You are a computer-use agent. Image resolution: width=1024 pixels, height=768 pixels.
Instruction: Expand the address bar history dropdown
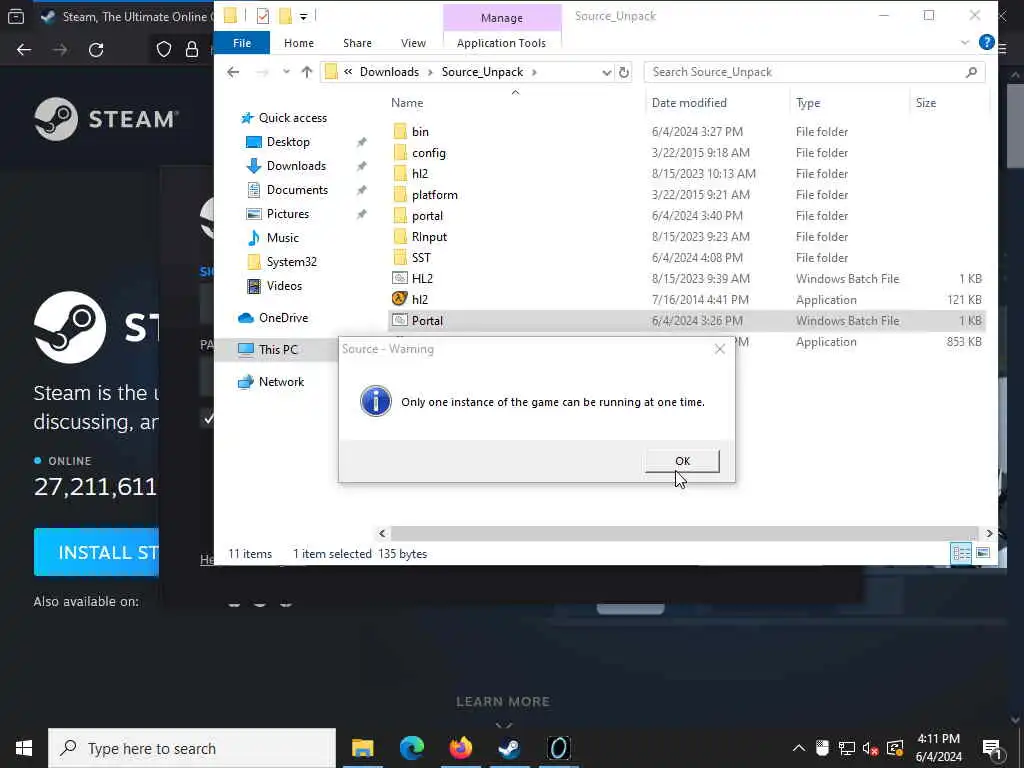point(606,72)
